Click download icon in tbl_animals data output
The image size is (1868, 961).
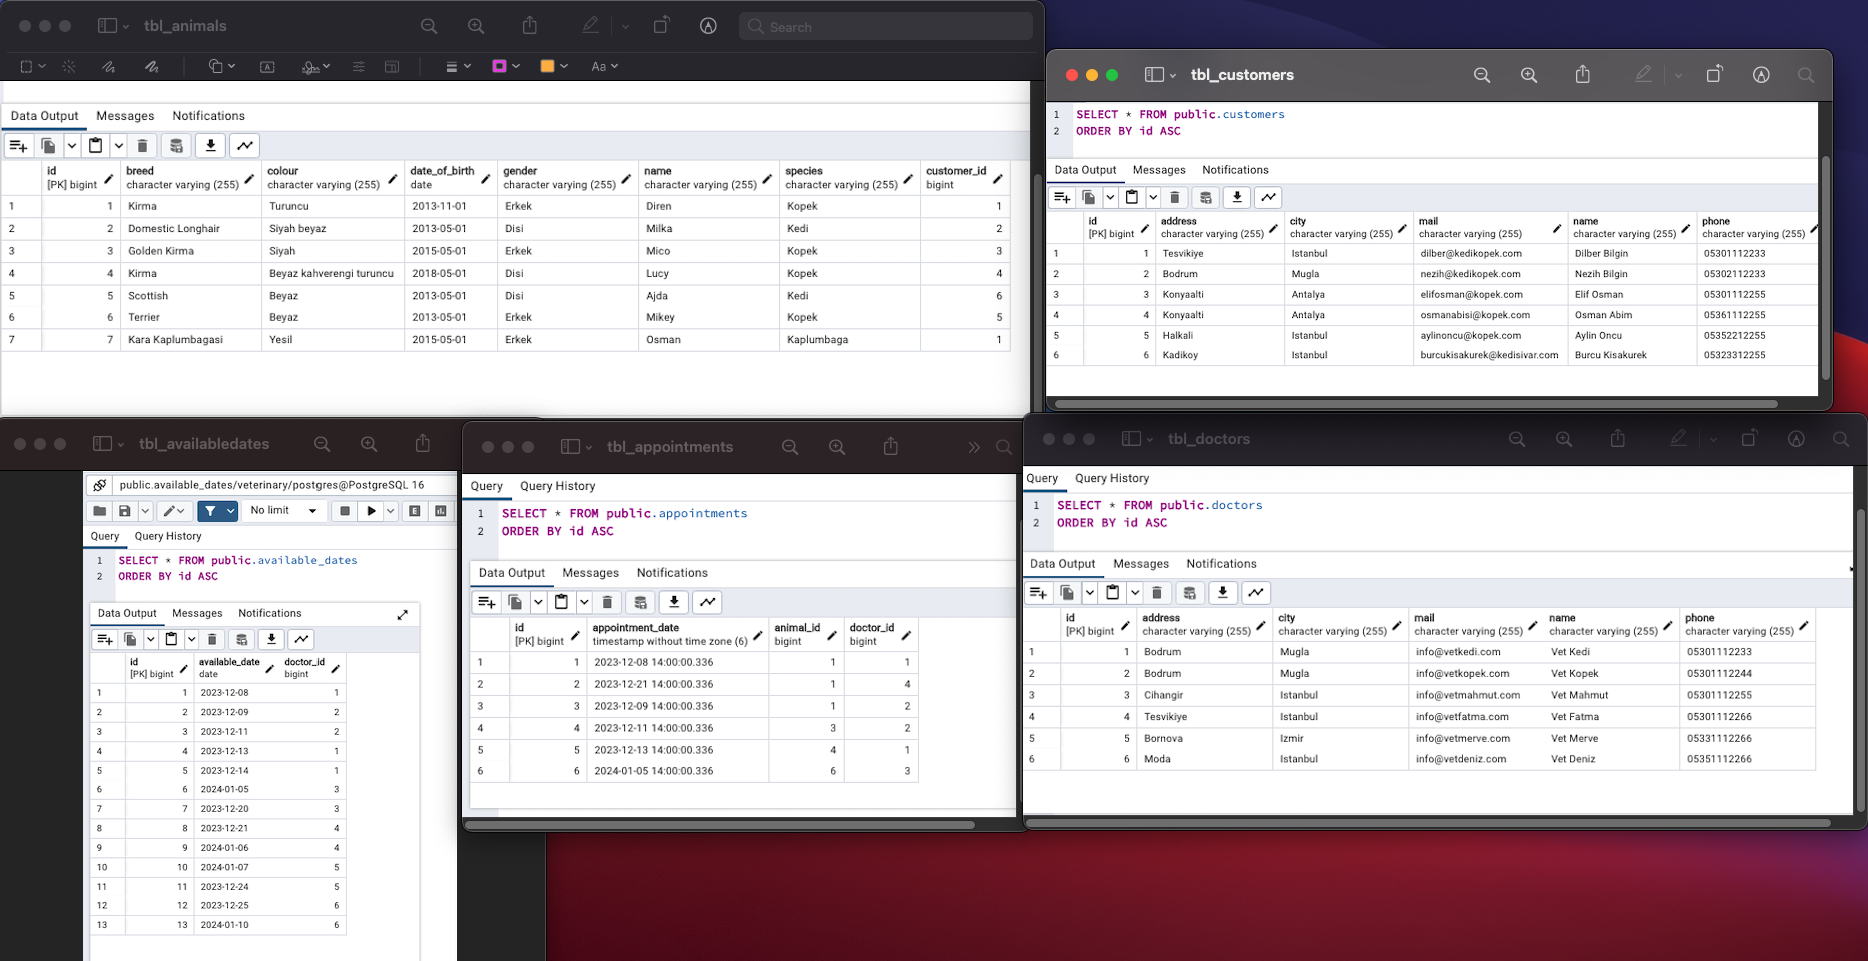[x=210, y=146]
